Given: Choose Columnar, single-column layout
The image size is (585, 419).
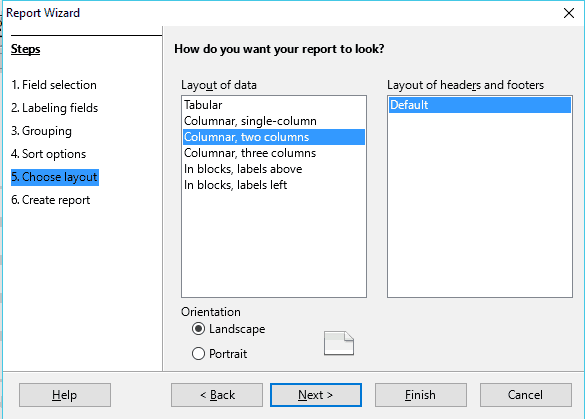Looking at the screenshot, I should tap(273, 121).
